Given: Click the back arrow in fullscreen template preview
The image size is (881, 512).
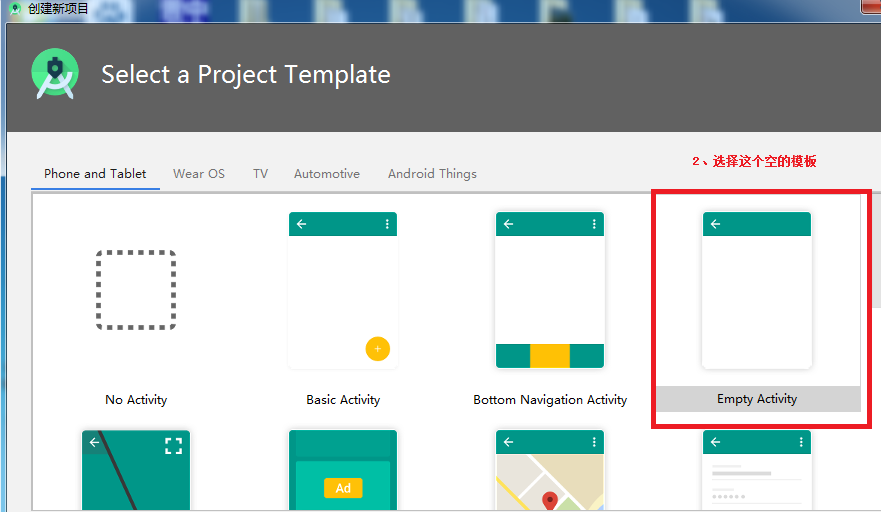Looking at the screenshot, I should (94, 442).
